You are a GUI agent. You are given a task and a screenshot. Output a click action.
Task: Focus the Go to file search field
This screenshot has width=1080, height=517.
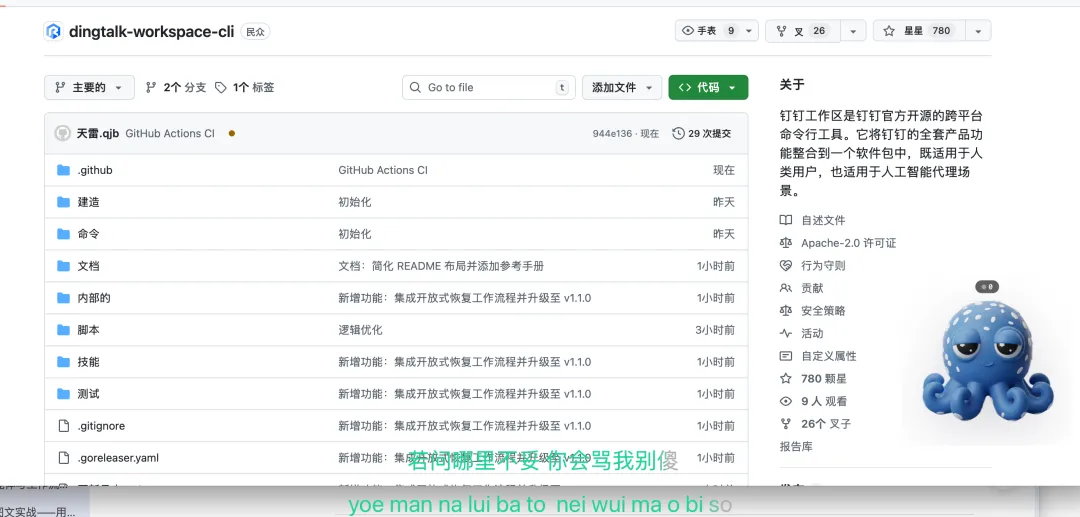pos(488,87)
